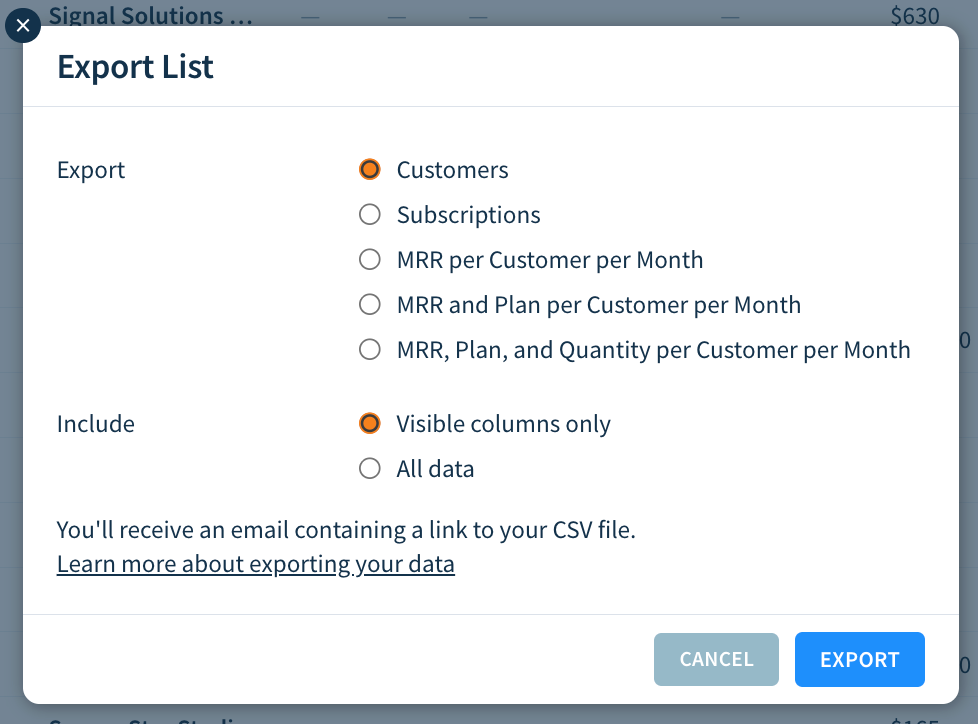Click the partially visible $165 value at bottom

pos(915,717)
